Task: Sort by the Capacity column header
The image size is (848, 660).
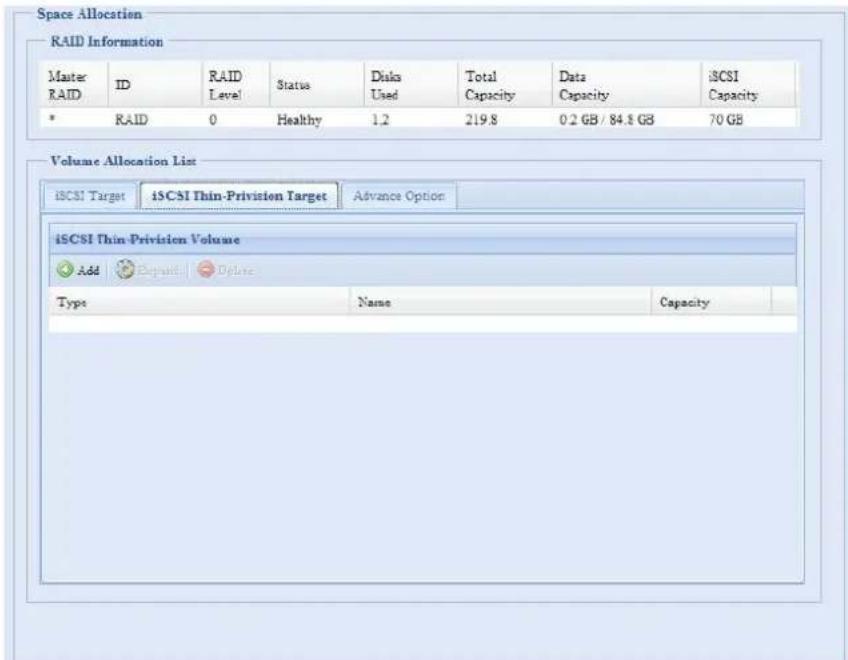Action: tap(711, 302)
